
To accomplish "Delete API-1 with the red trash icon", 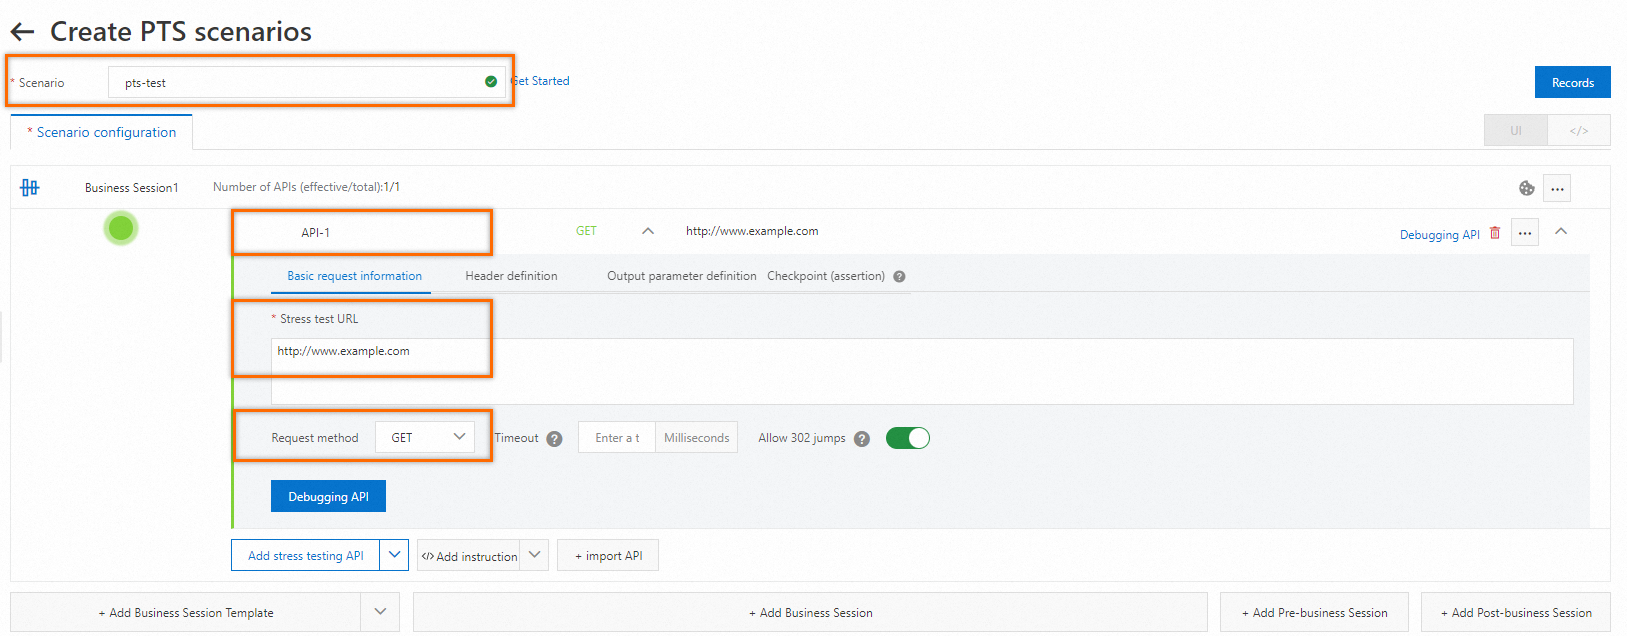I will tap(1495, 233).
